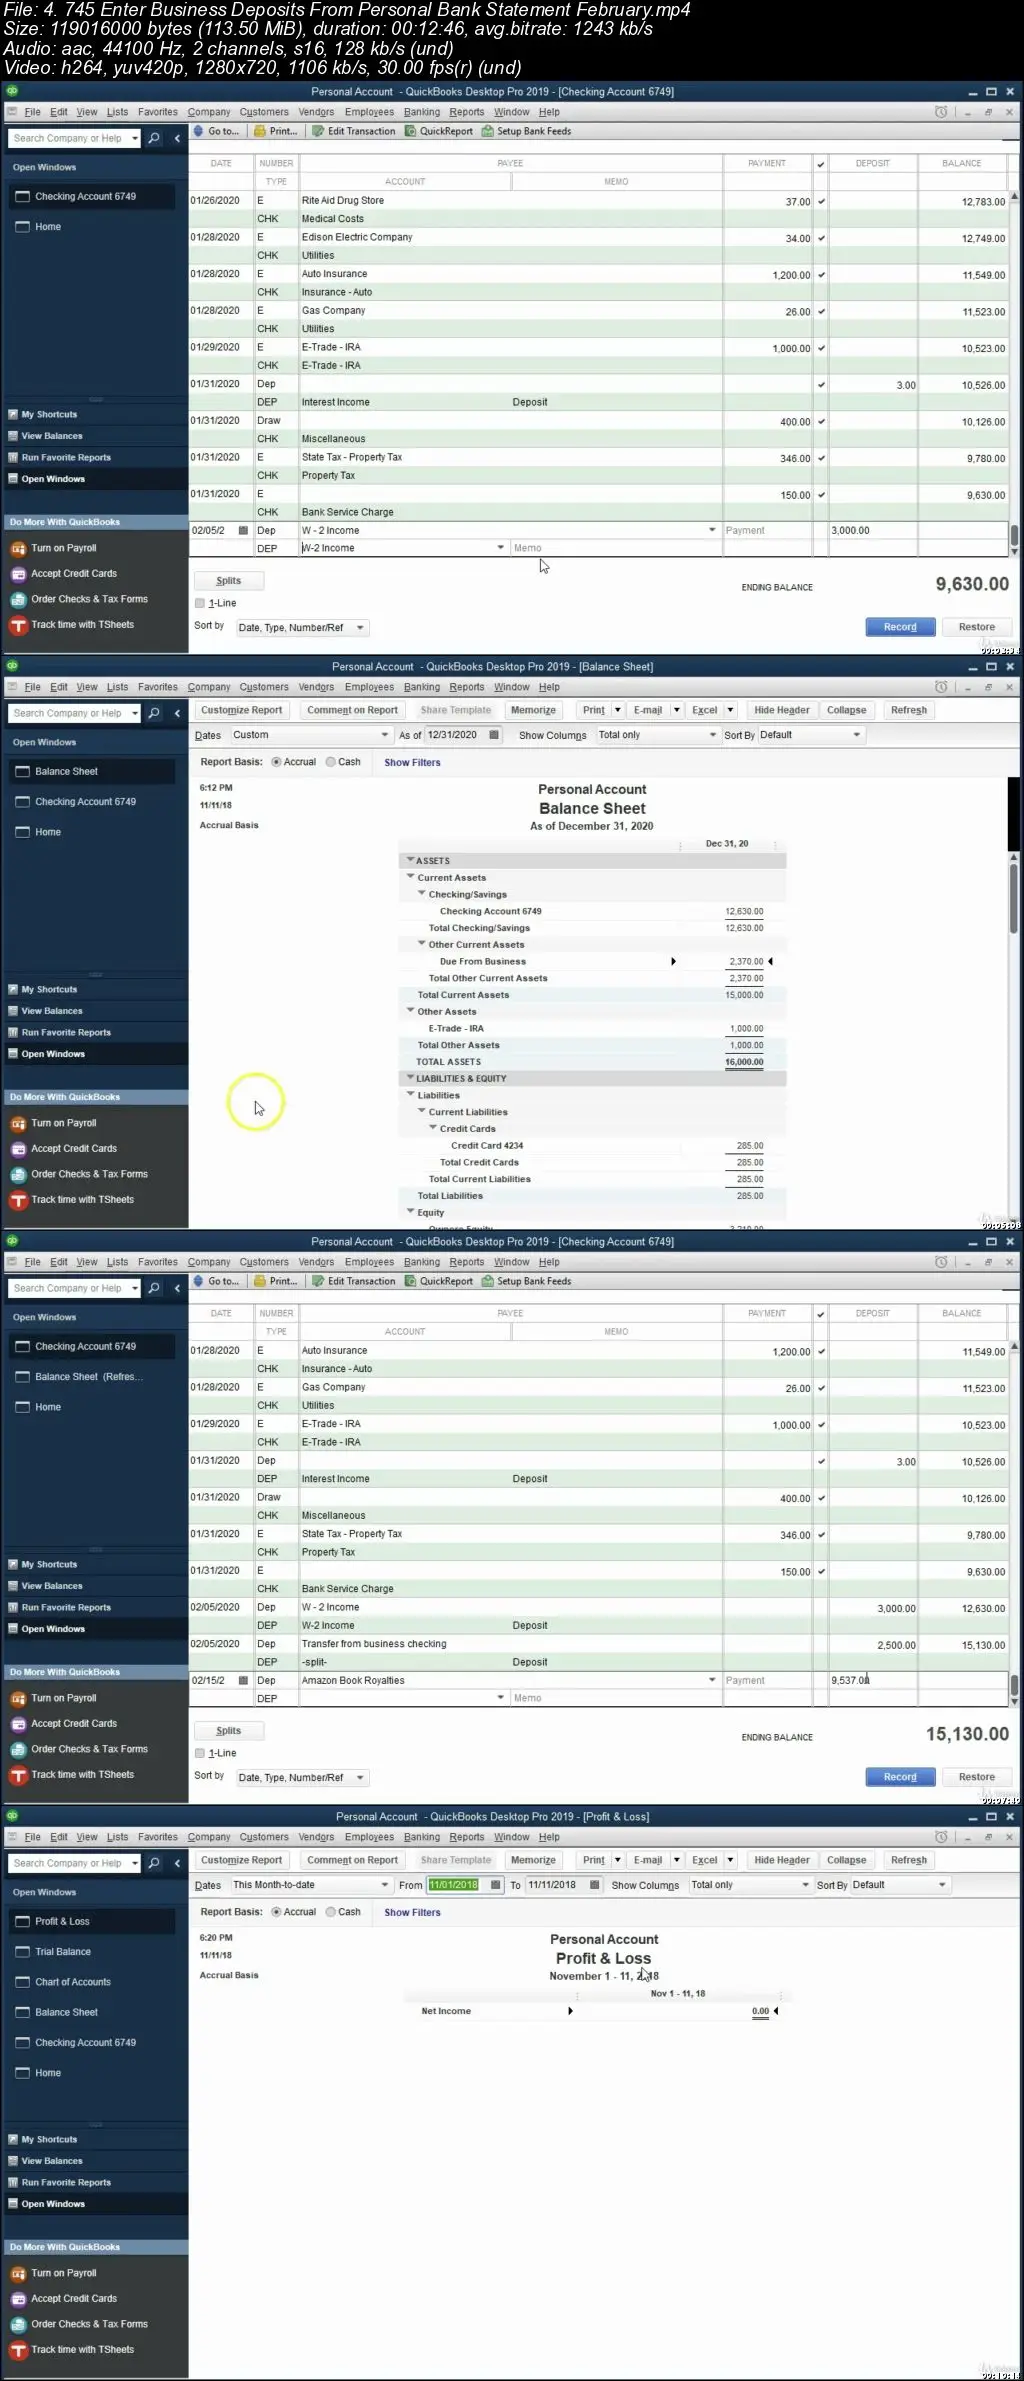This screenshot has width=1024, height=2381.
Task: Open Sort by dropdown in the 9,630.00 ending balance register
Action: pyautogui.click(x=303, y=628)
